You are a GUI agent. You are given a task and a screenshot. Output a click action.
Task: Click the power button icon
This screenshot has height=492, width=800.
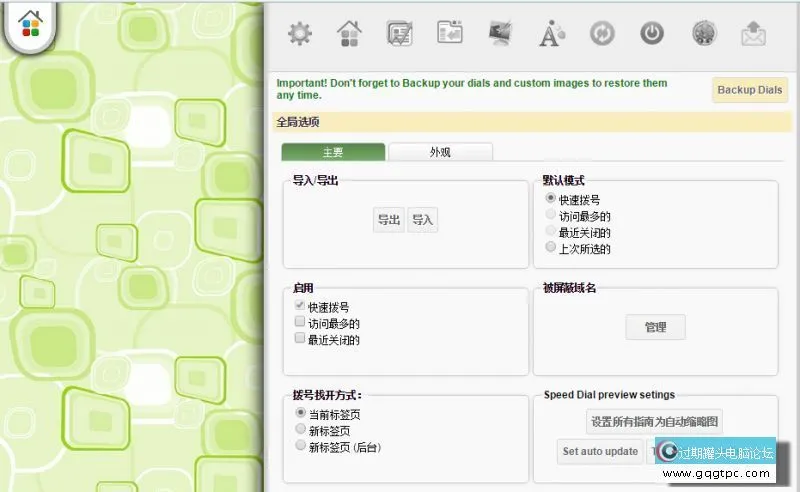[652, 34]
